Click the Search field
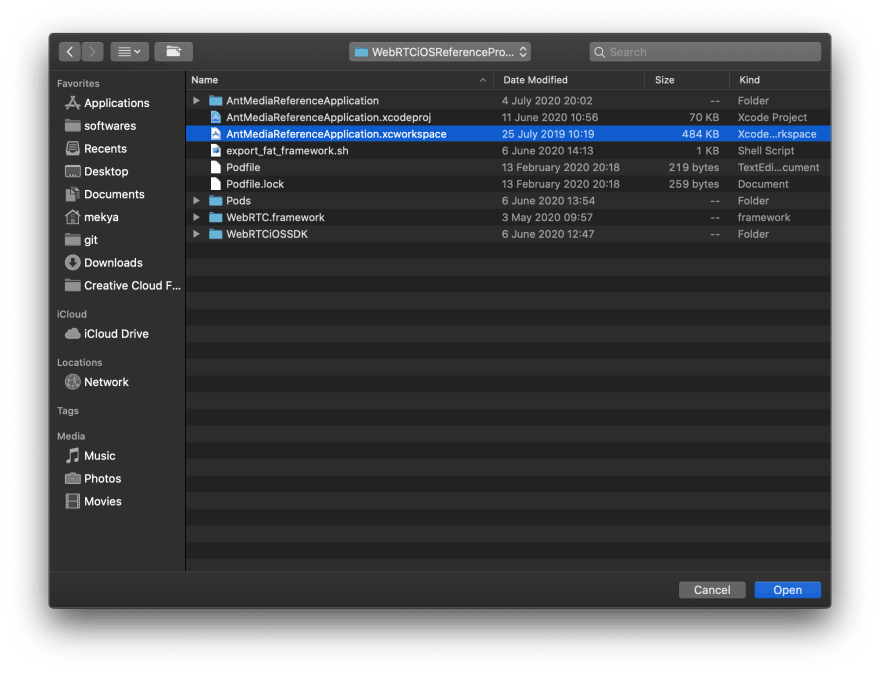This screenshot has height=673, width=880. click(x=705, y=52)
